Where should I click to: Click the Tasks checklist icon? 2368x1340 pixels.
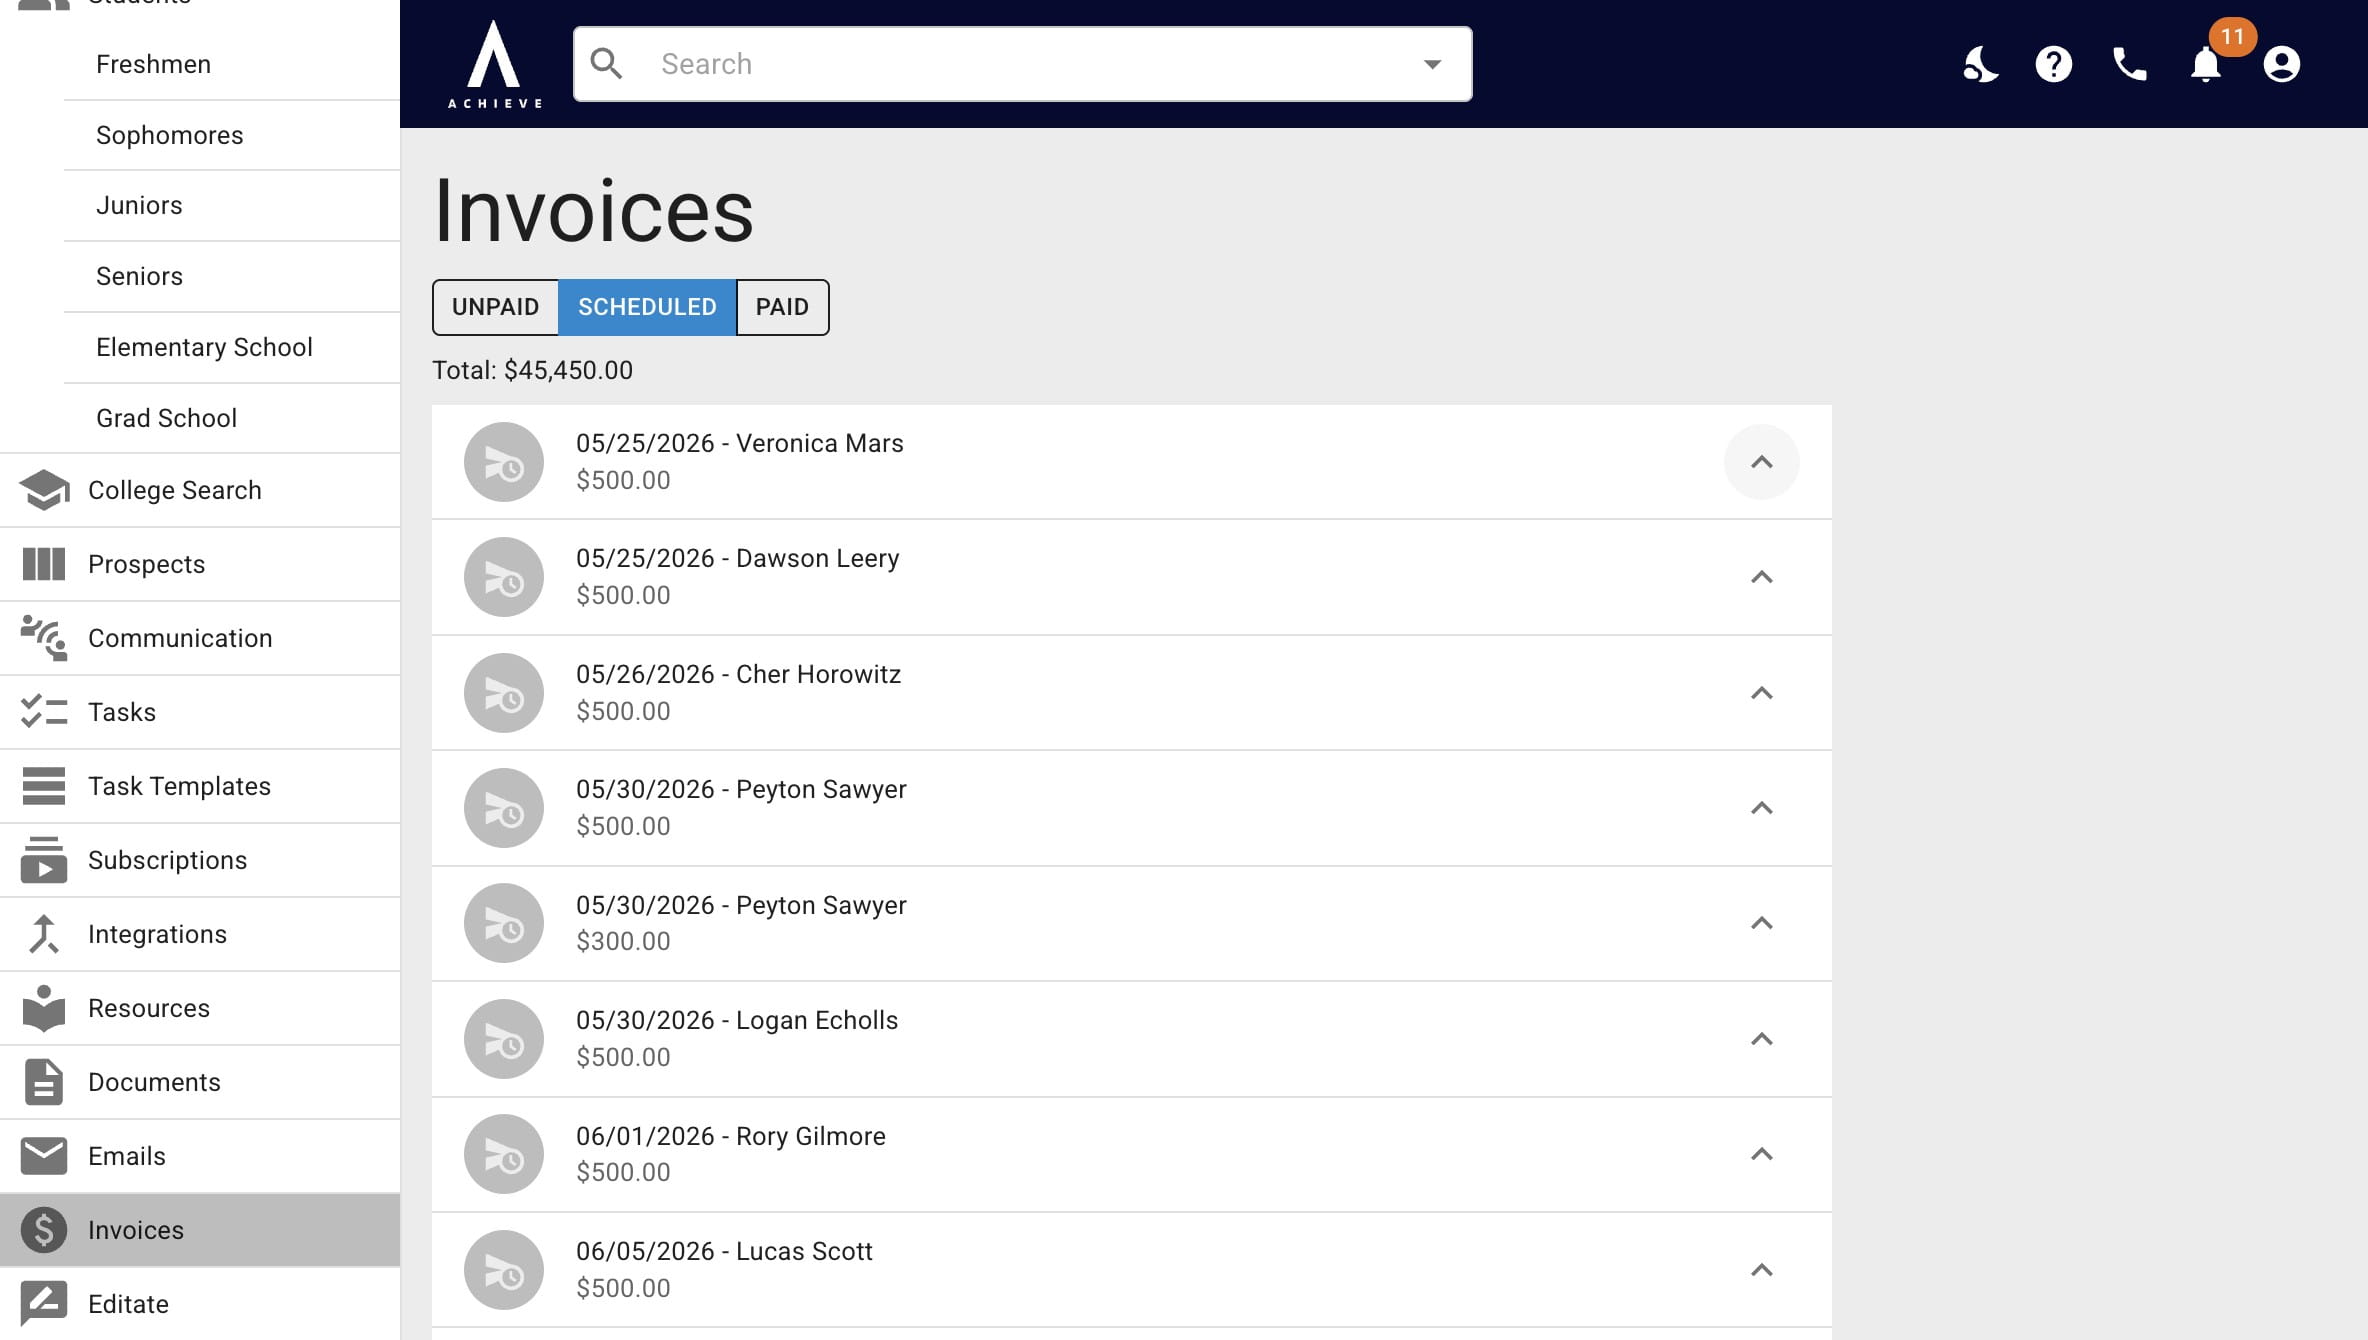coord(44,712)
